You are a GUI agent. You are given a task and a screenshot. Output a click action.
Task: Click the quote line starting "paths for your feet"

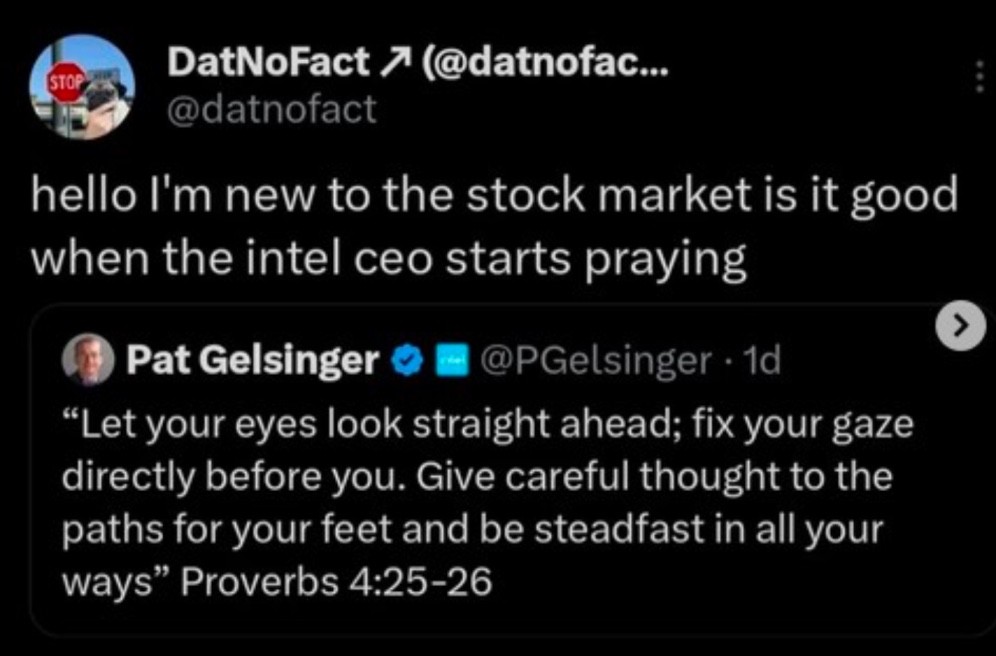tap(473, 529)
